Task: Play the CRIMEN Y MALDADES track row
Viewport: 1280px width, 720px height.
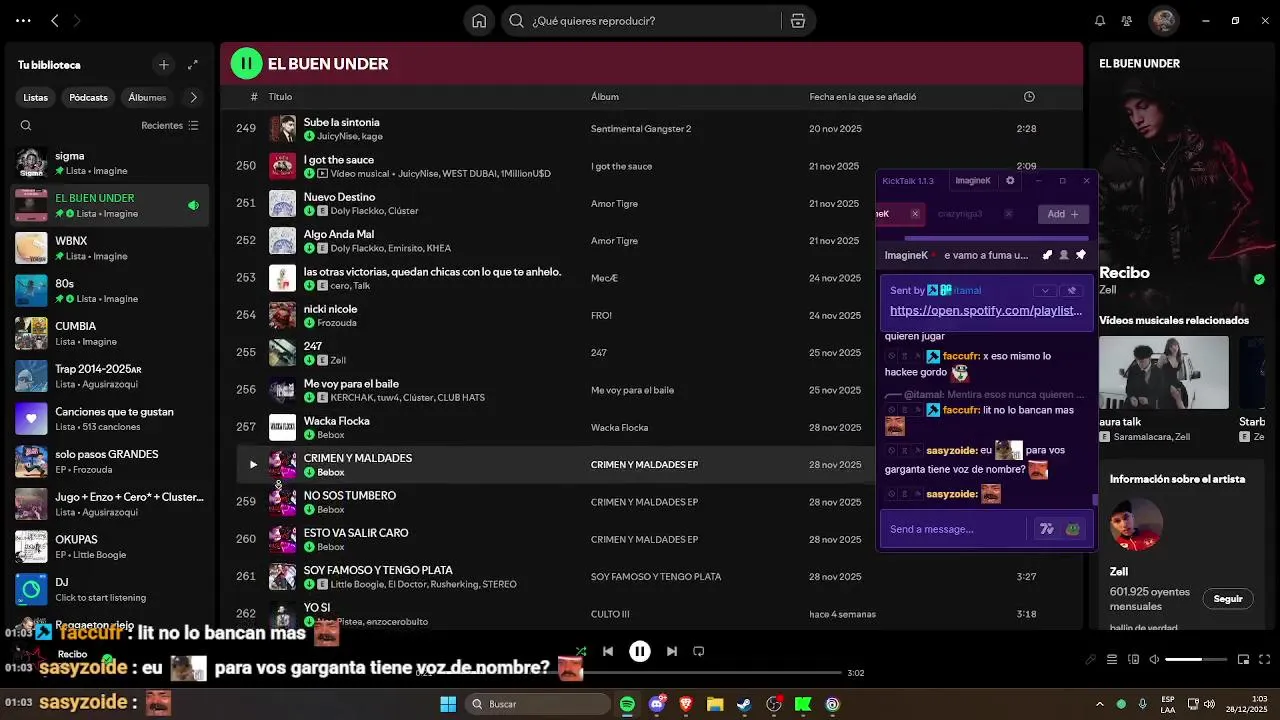Action: coord(253,465)
